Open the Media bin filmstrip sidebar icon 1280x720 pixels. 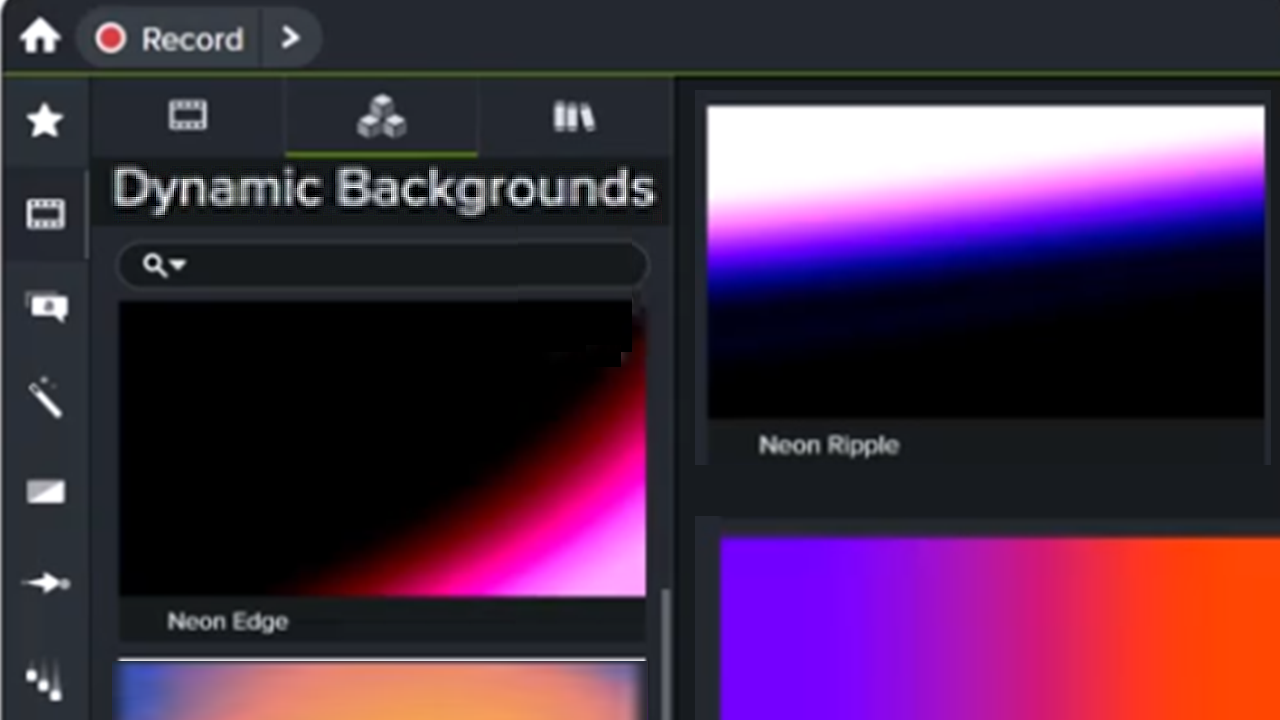tap(45, 212)
